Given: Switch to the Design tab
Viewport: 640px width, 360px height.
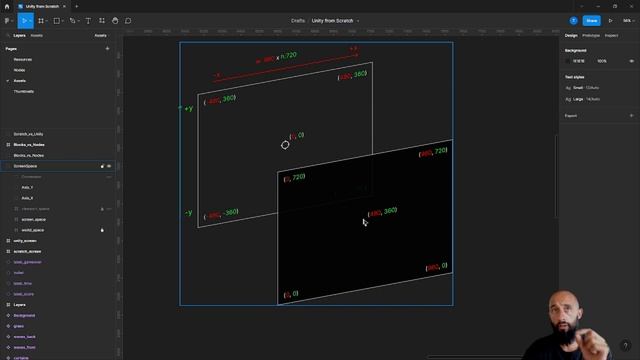Looking at the screenshot, I should pos(571,36).
